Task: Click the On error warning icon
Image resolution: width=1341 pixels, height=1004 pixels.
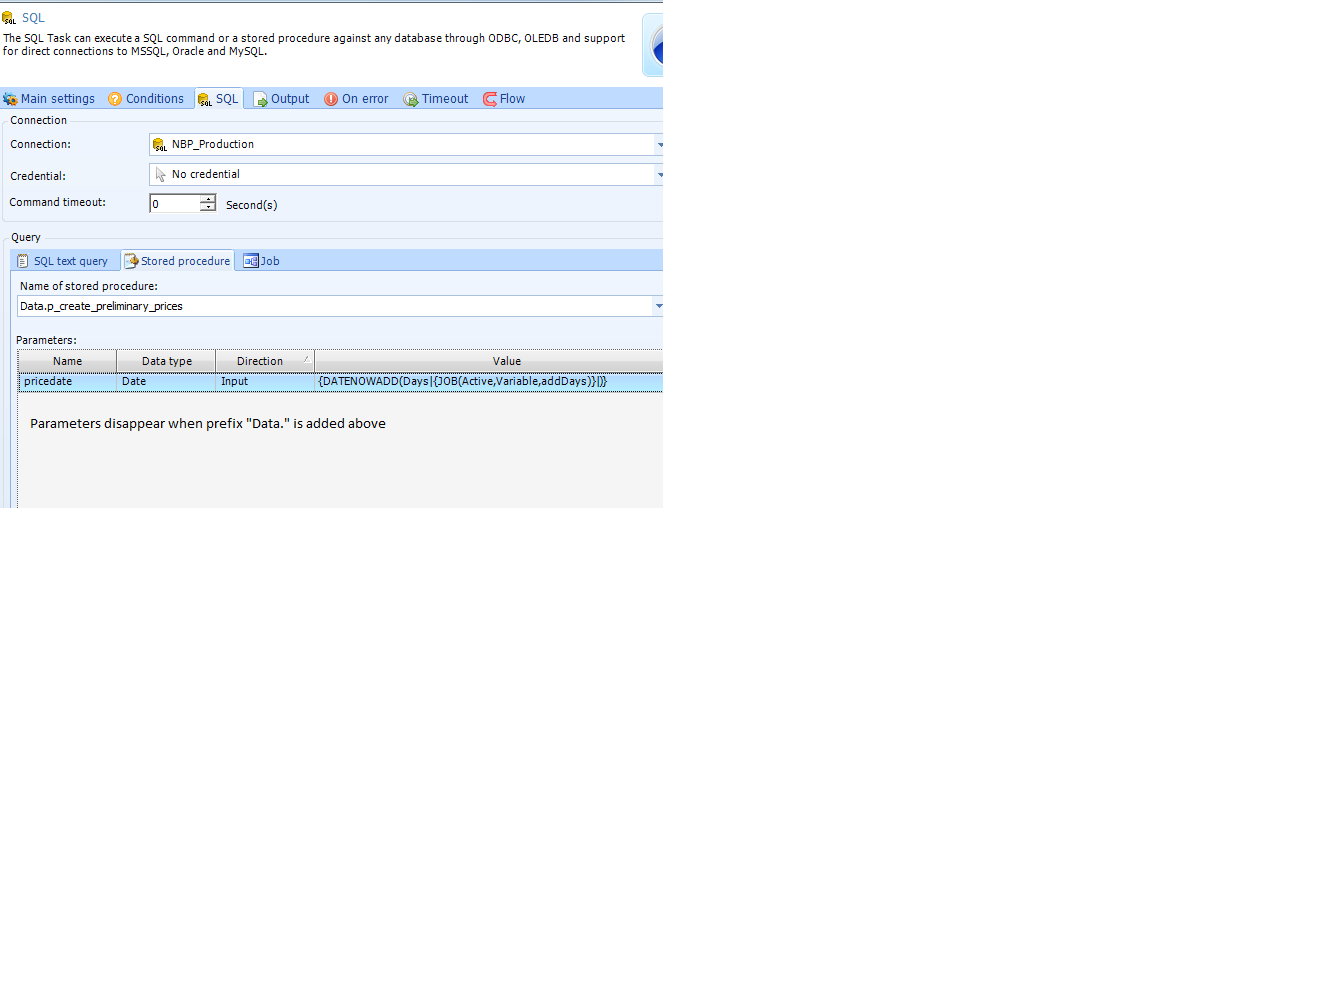Action: tap(331, 99)
